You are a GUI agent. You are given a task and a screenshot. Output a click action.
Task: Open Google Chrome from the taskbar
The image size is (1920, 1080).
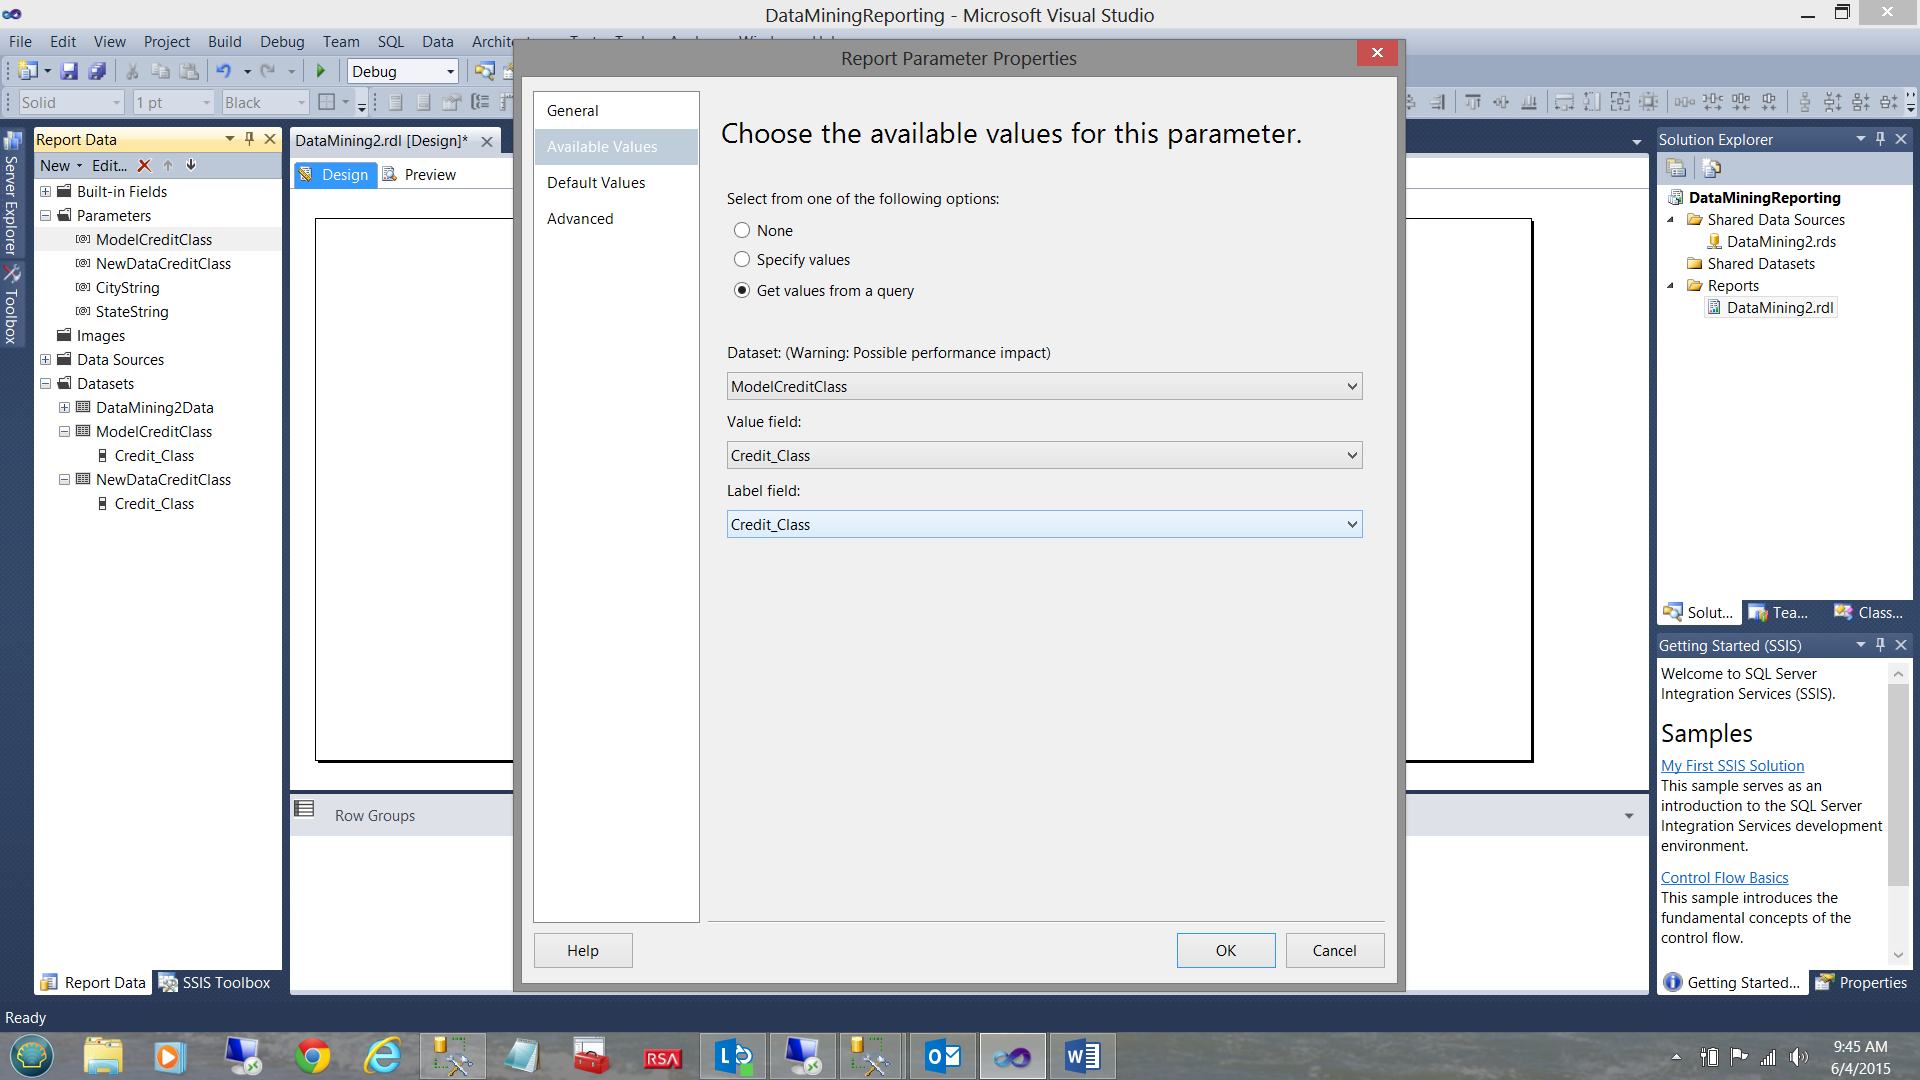(313, 1056)
